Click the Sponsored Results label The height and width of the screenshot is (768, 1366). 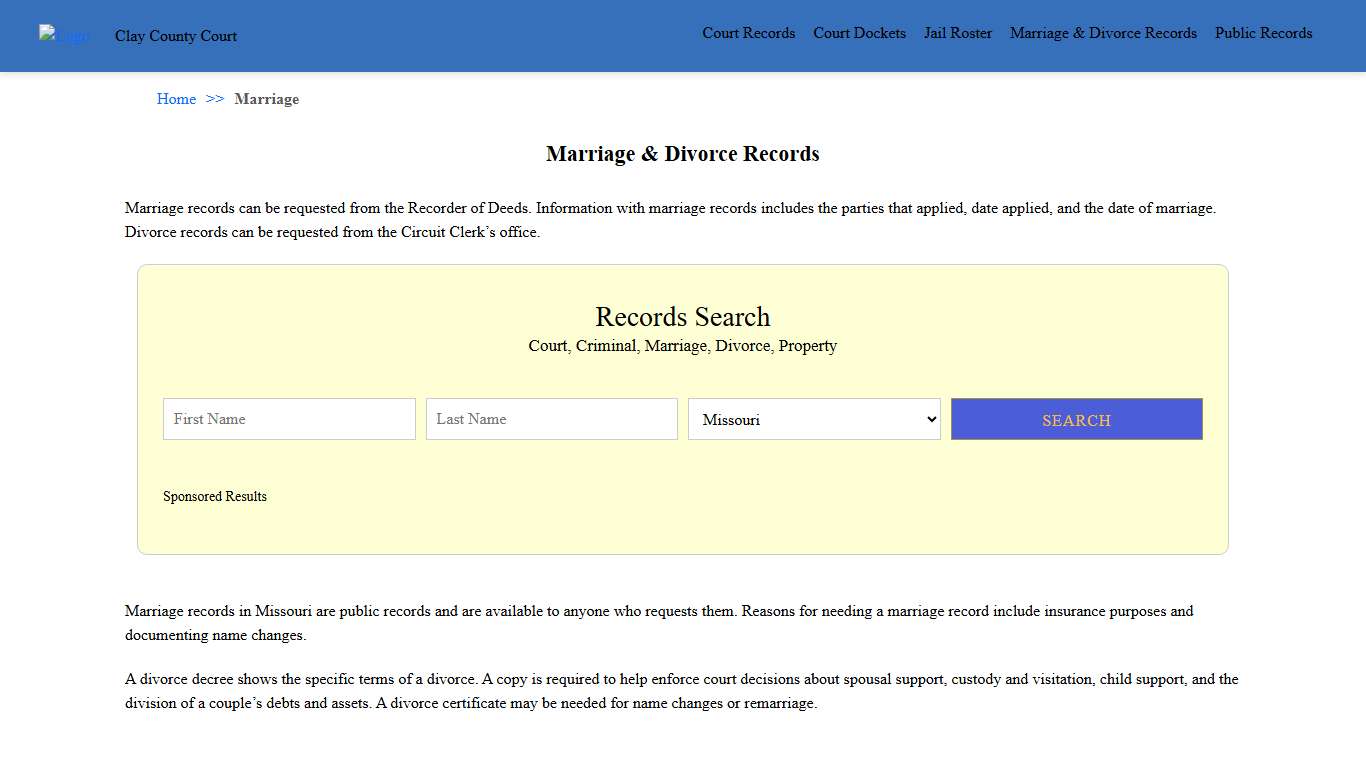coord(215,496)
